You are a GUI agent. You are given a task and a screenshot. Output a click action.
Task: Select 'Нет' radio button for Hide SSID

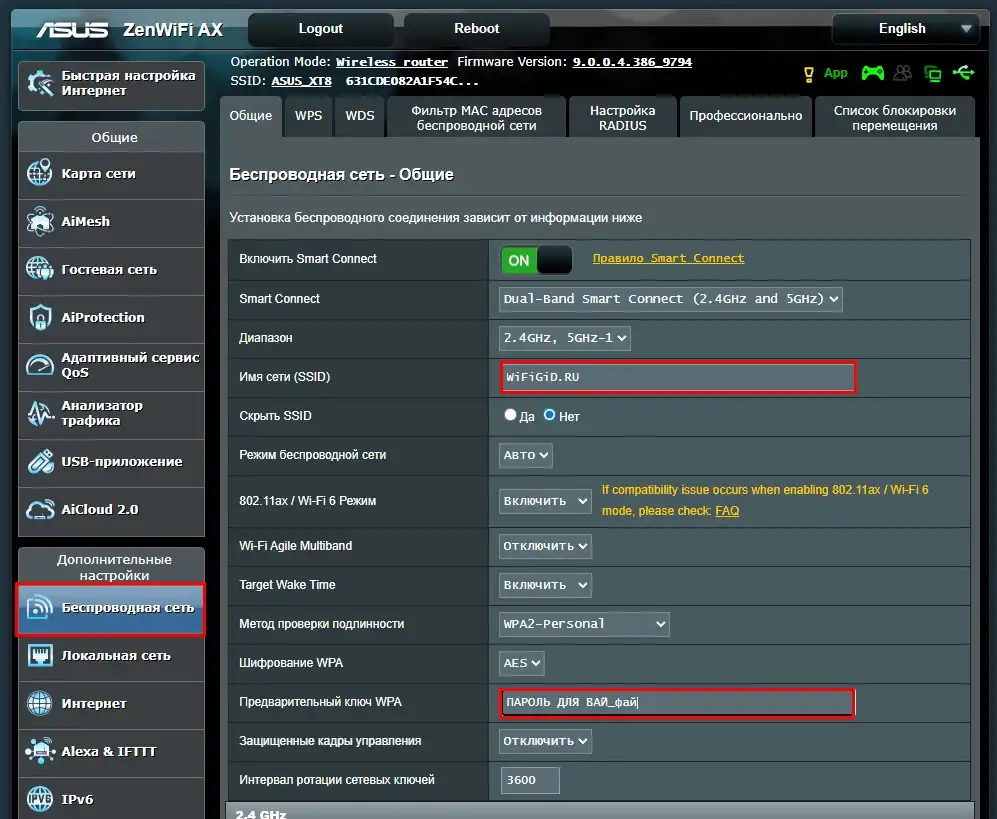[x=549, y=415]
